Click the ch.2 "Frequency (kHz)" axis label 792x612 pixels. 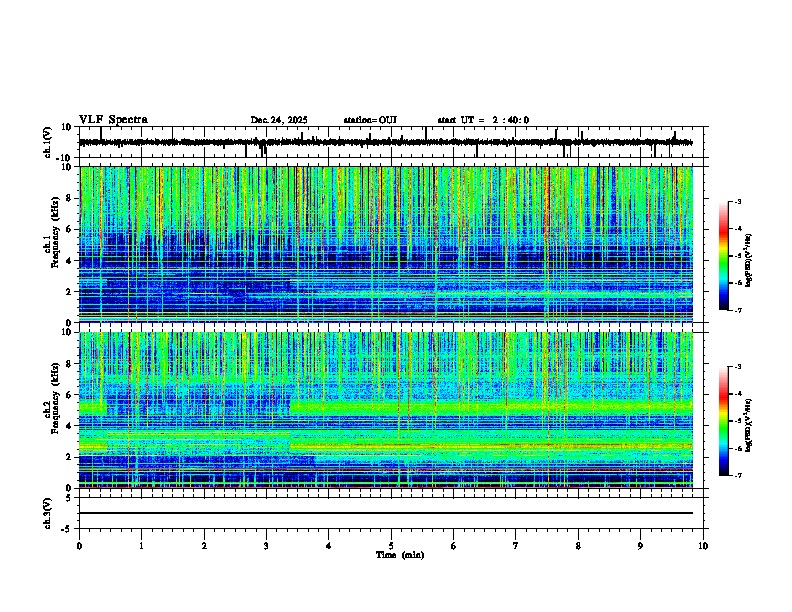(x=55, y=398)
